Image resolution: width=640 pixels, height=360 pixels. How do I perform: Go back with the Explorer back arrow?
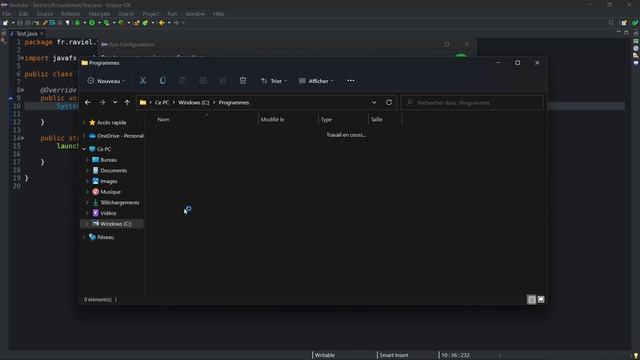point(88,102)
